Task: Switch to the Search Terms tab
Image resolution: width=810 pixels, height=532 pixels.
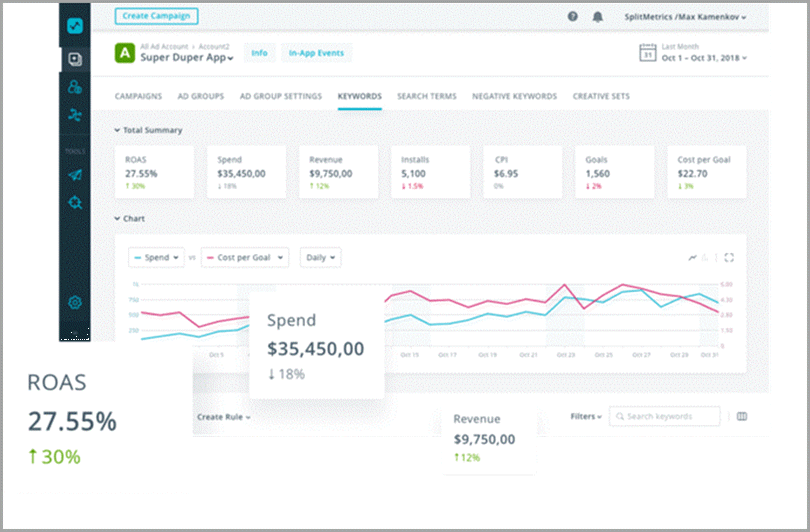Action: pyautogui.click(x=426, y=96)
